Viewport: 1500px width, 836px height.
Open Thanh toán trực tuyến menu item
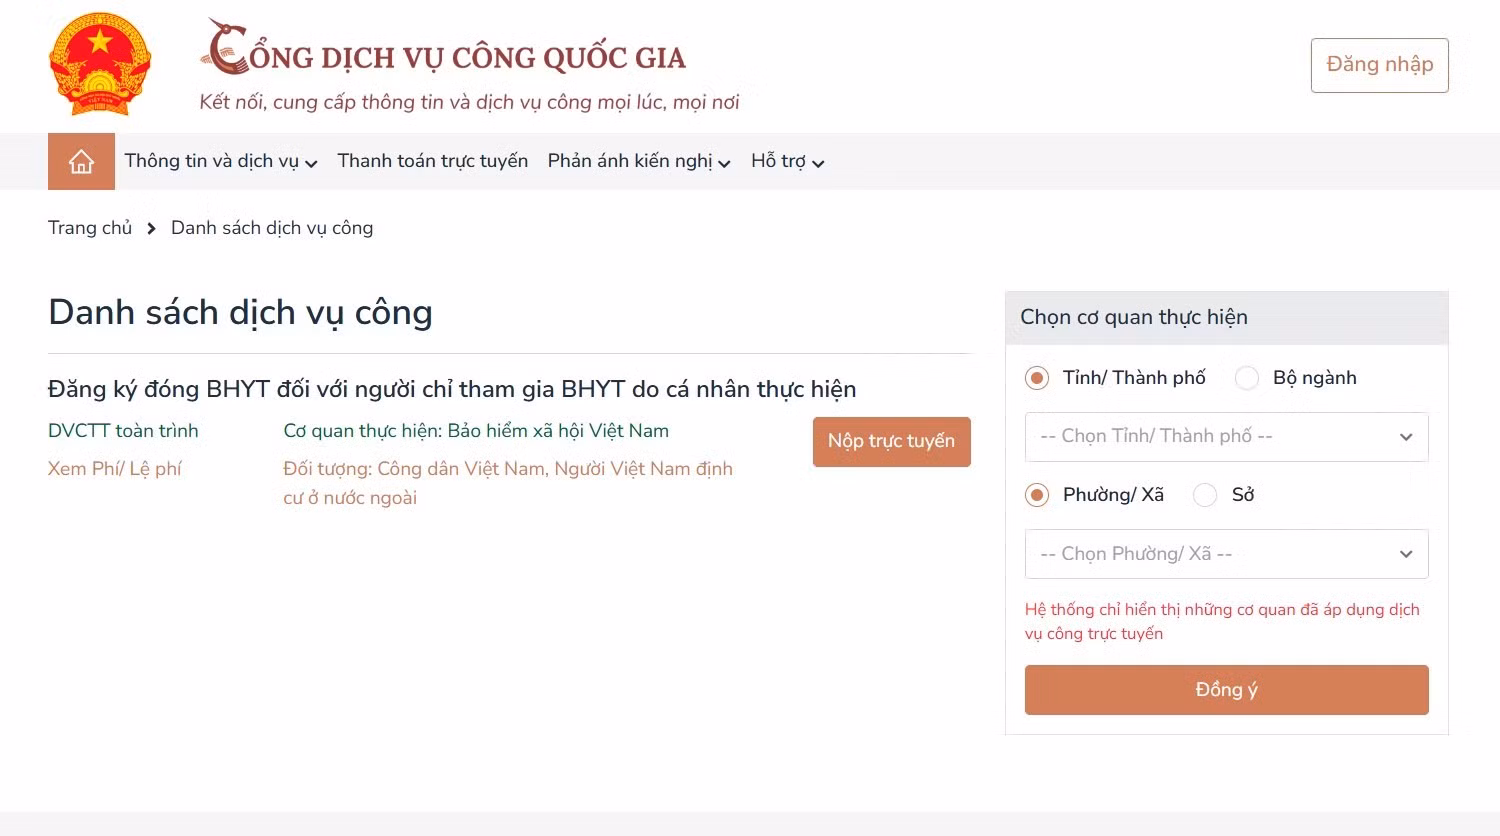(433, 161)
